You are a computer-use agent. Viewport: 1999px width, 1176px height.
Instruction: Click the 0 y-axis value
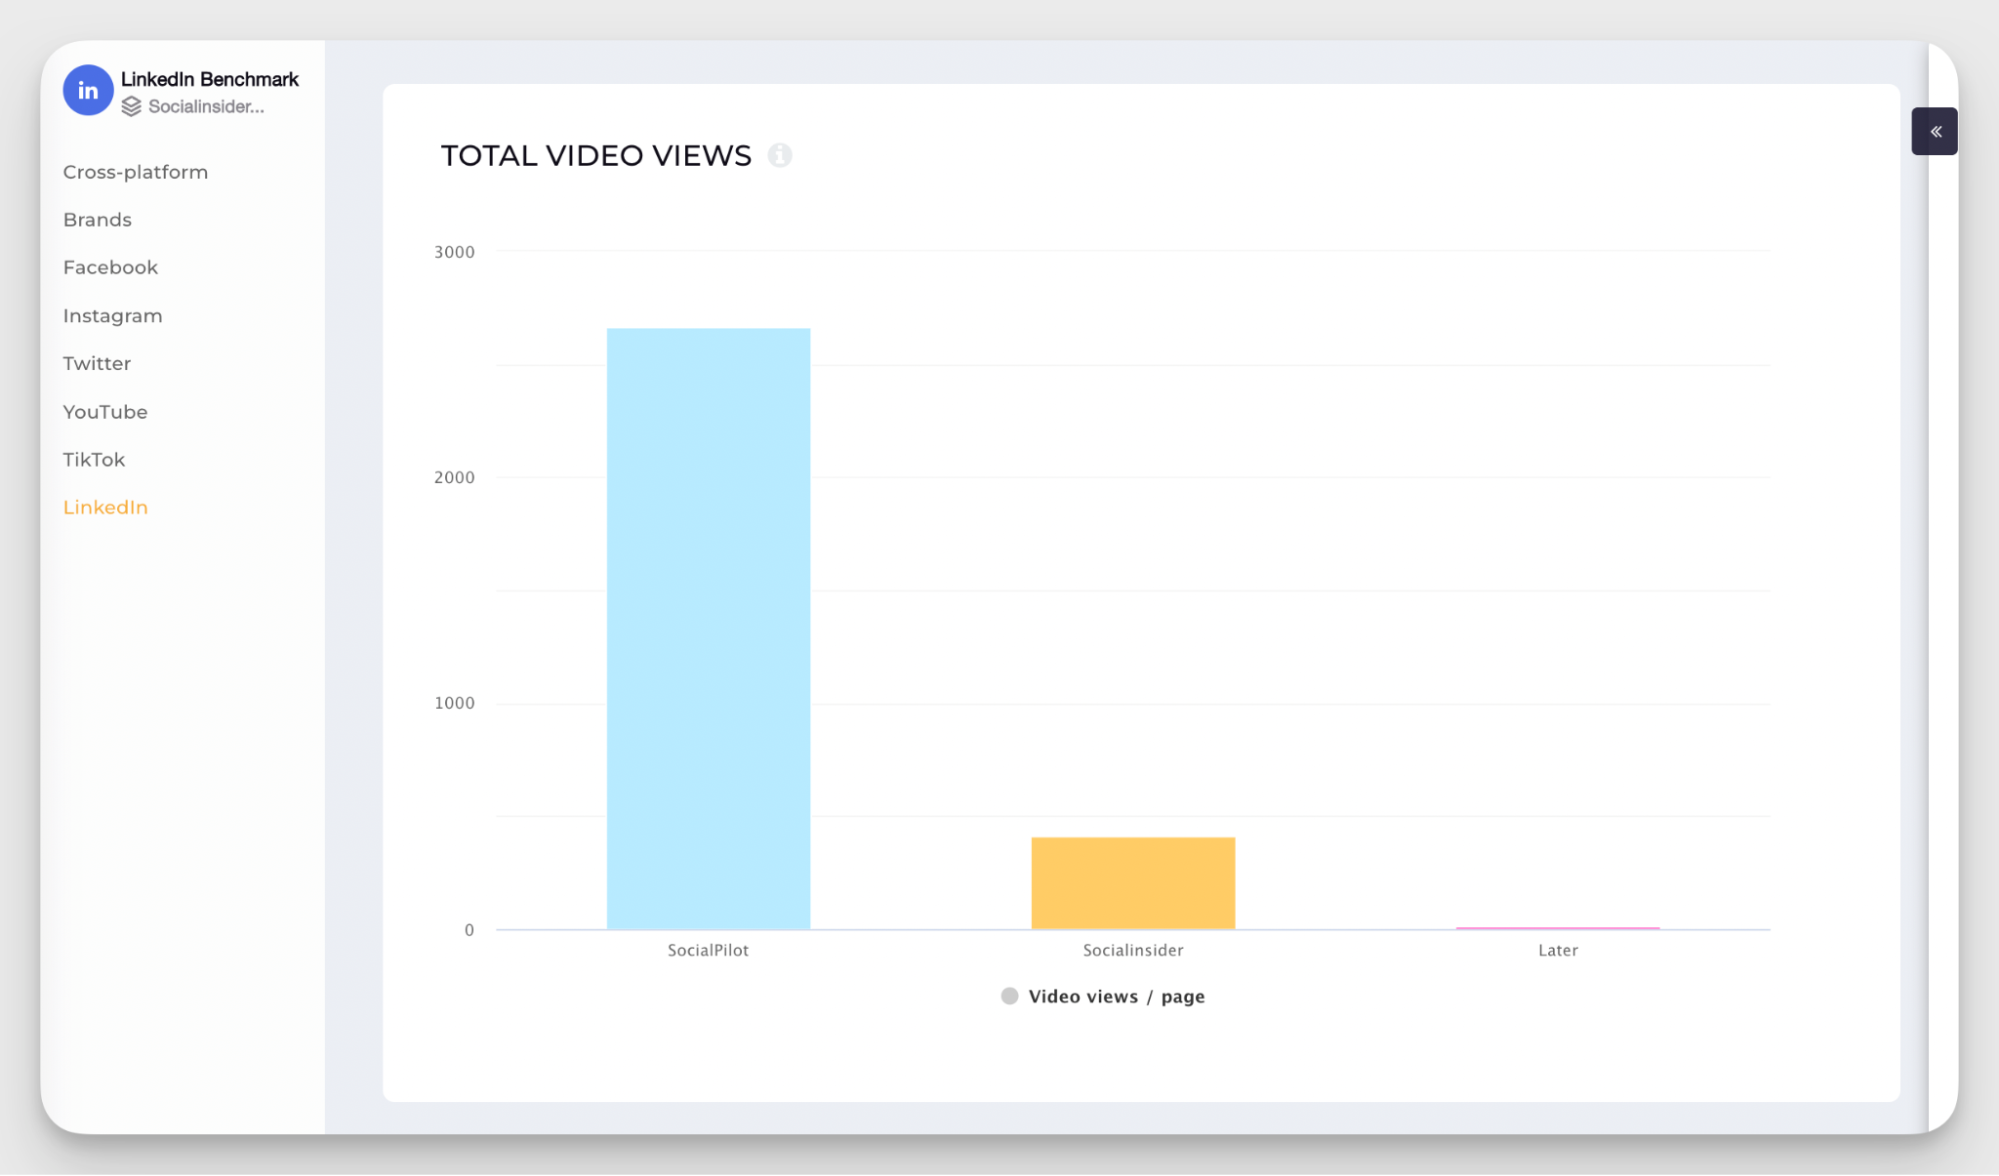469,931
